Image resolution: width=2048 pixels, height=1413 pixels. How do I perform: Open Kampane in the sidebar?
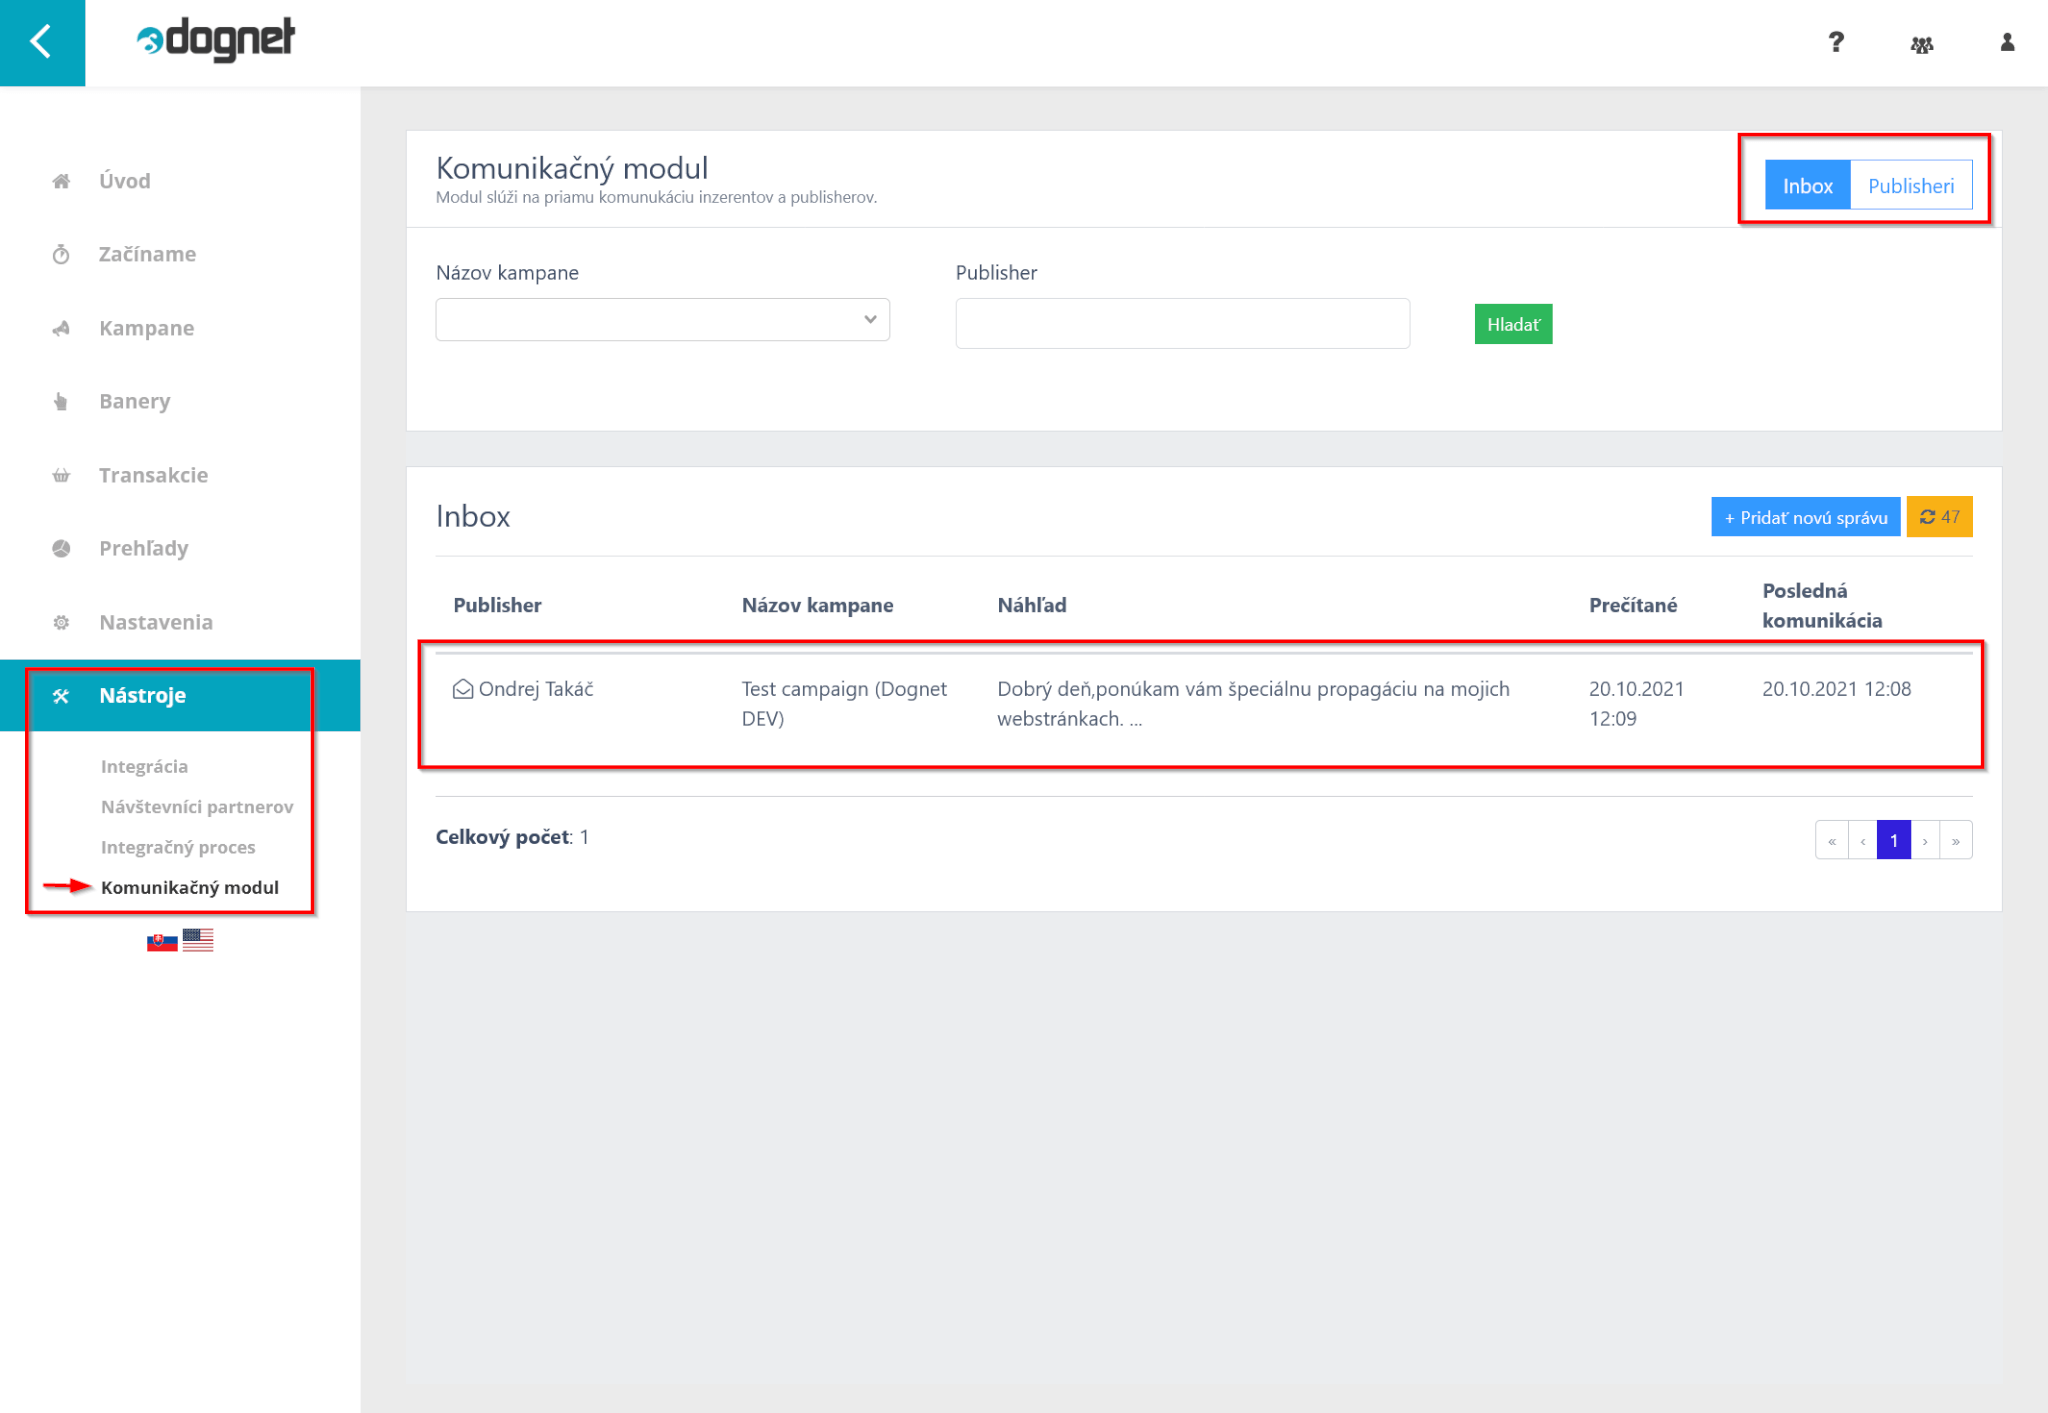coord(146,328)
